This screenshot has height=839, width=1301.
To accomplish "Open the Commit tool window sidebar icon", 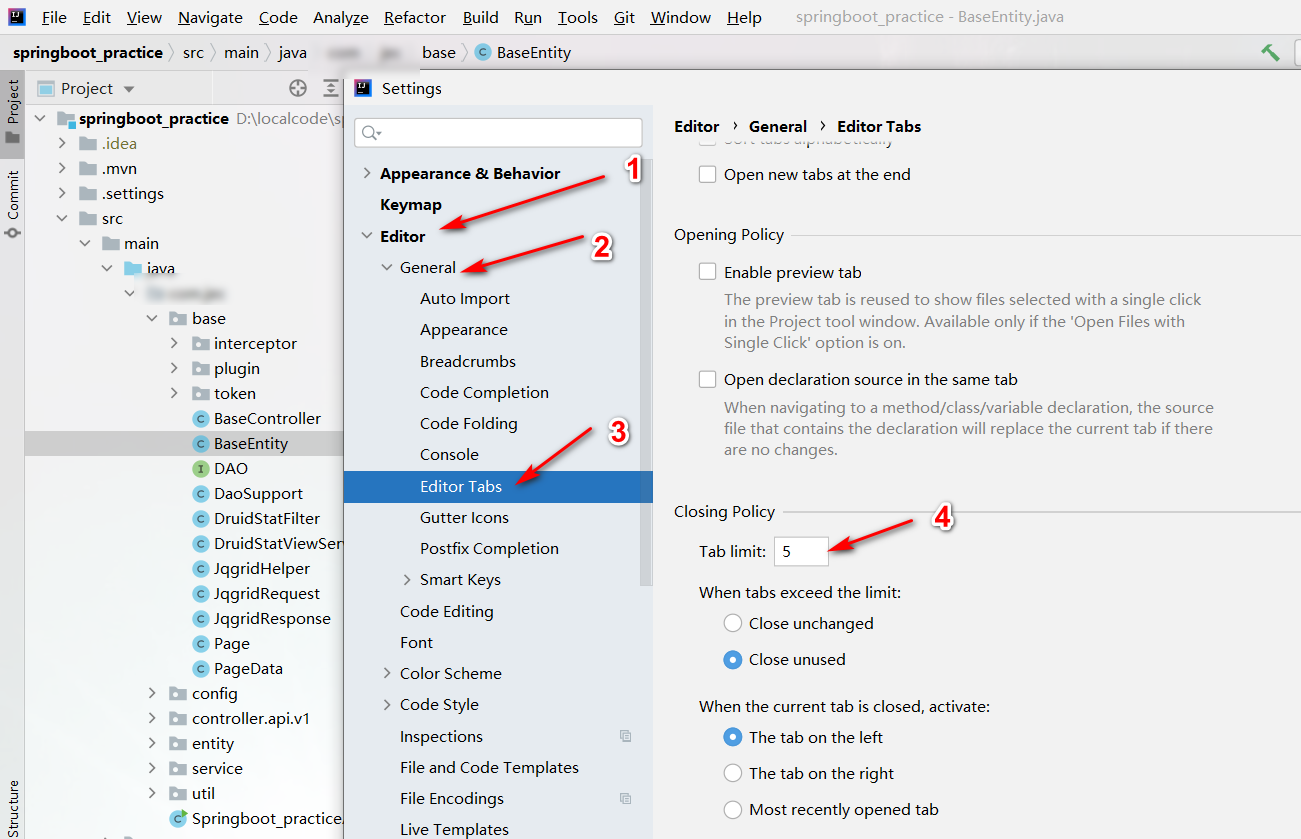I will click(13, 205).
